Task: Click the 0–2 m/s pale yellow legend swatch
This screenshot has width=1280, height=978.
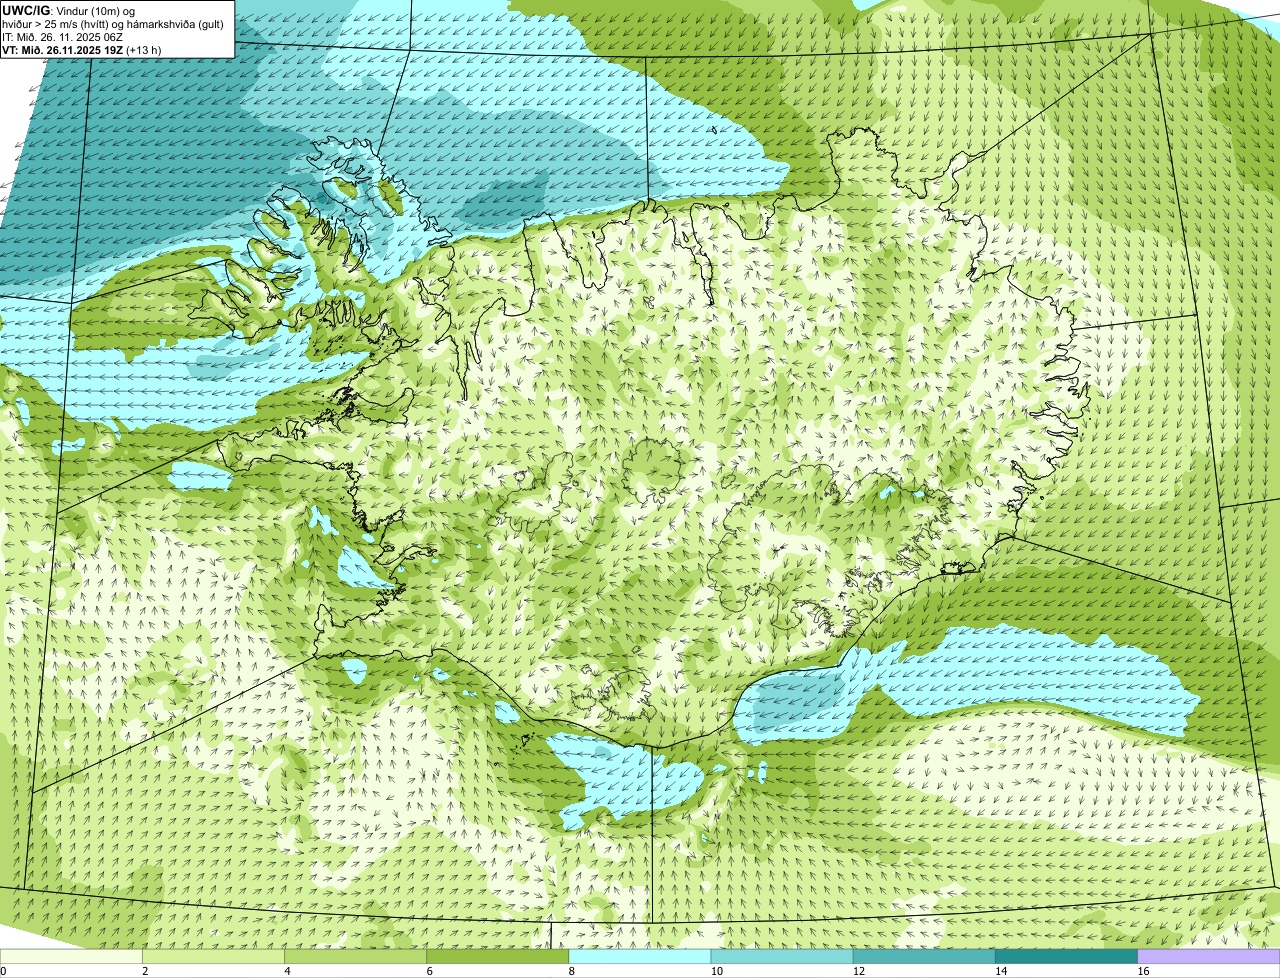Action: (x=72, y=957)
